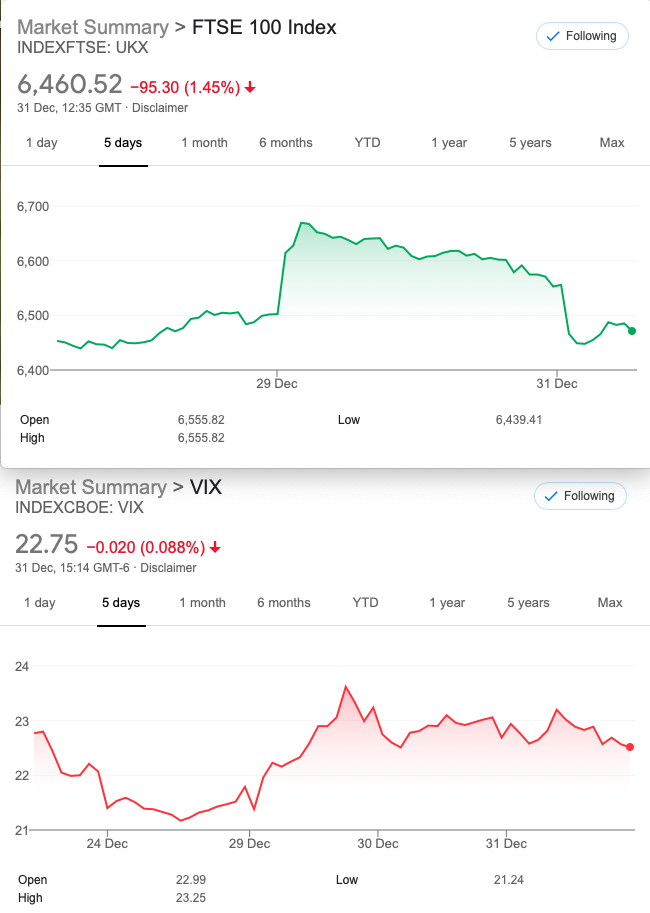Show VIX chart 5 years range
Viewport: 650px width, 913px height.
529,603
